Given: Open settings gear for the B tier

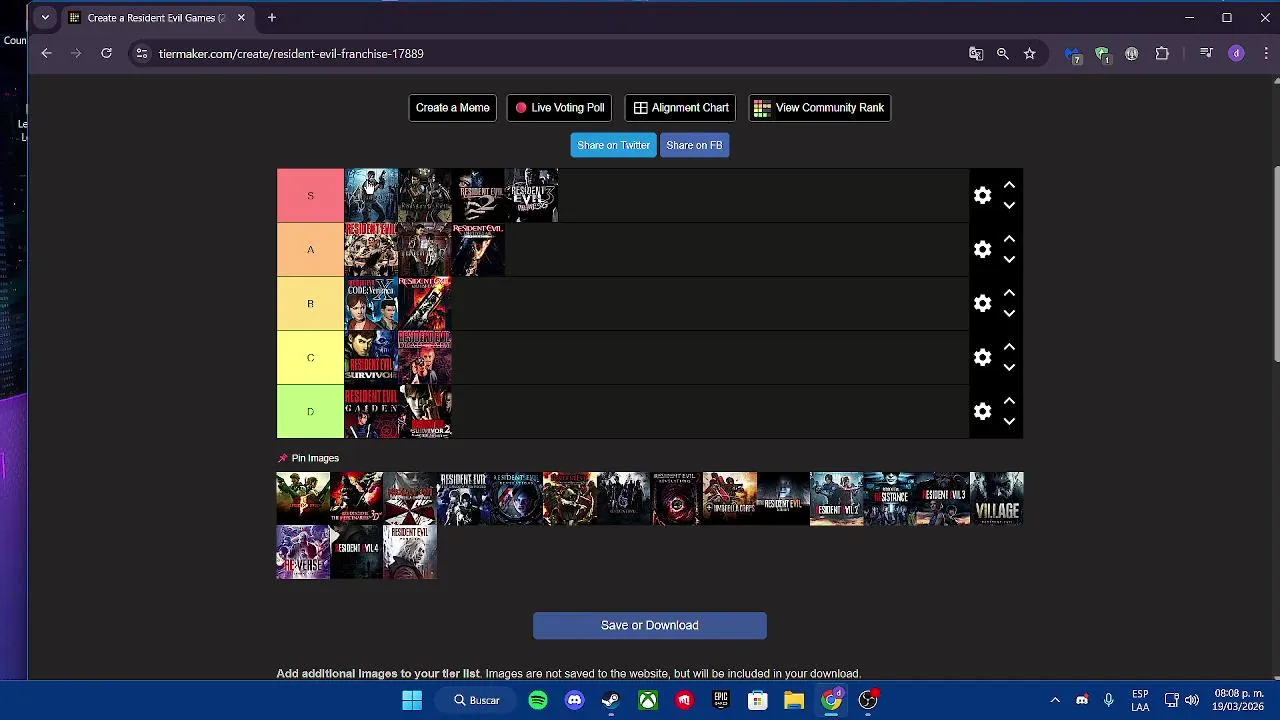Looking at the screenshot, I should 982,303.
